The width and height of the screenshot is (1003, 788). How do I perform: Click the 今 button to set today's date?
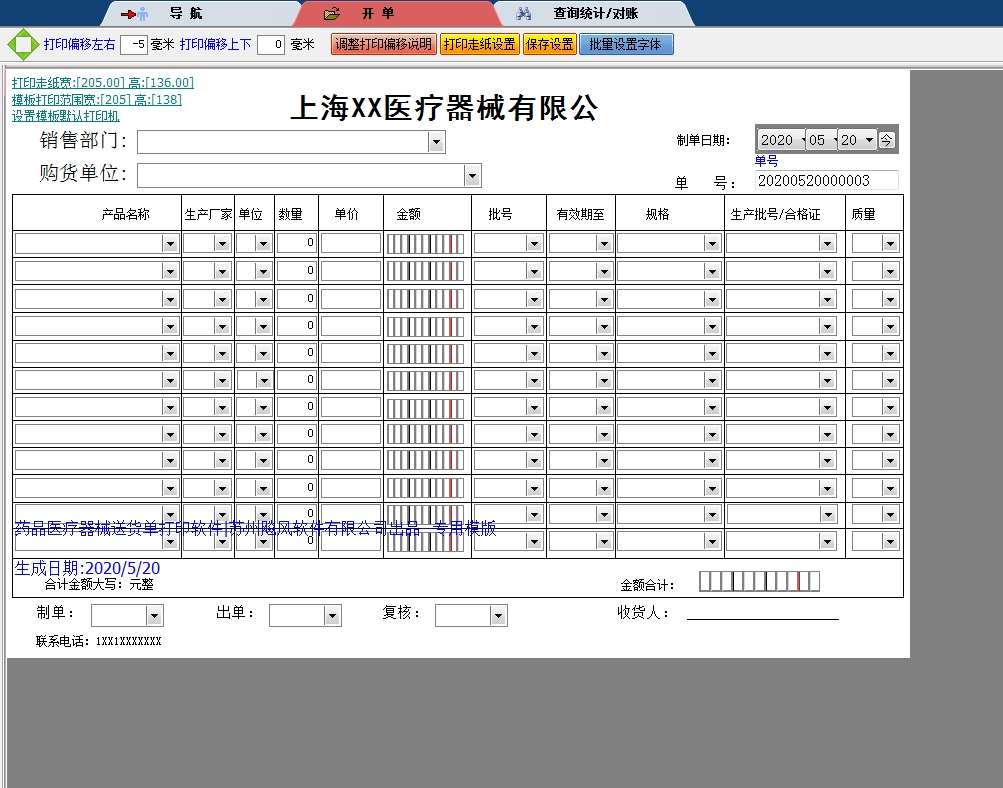click(x=886, y=140)
